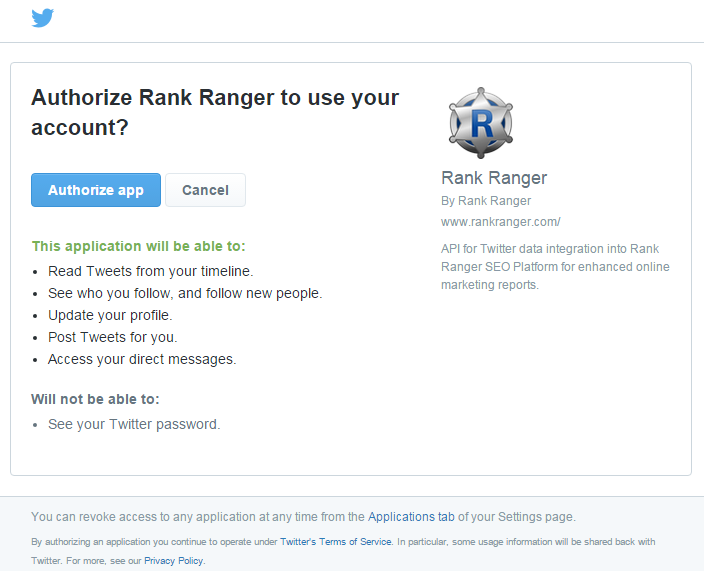This screenshot has height=571, width=704.
Task: Click the Rank Ranger app name
Action: click(494, 178)
